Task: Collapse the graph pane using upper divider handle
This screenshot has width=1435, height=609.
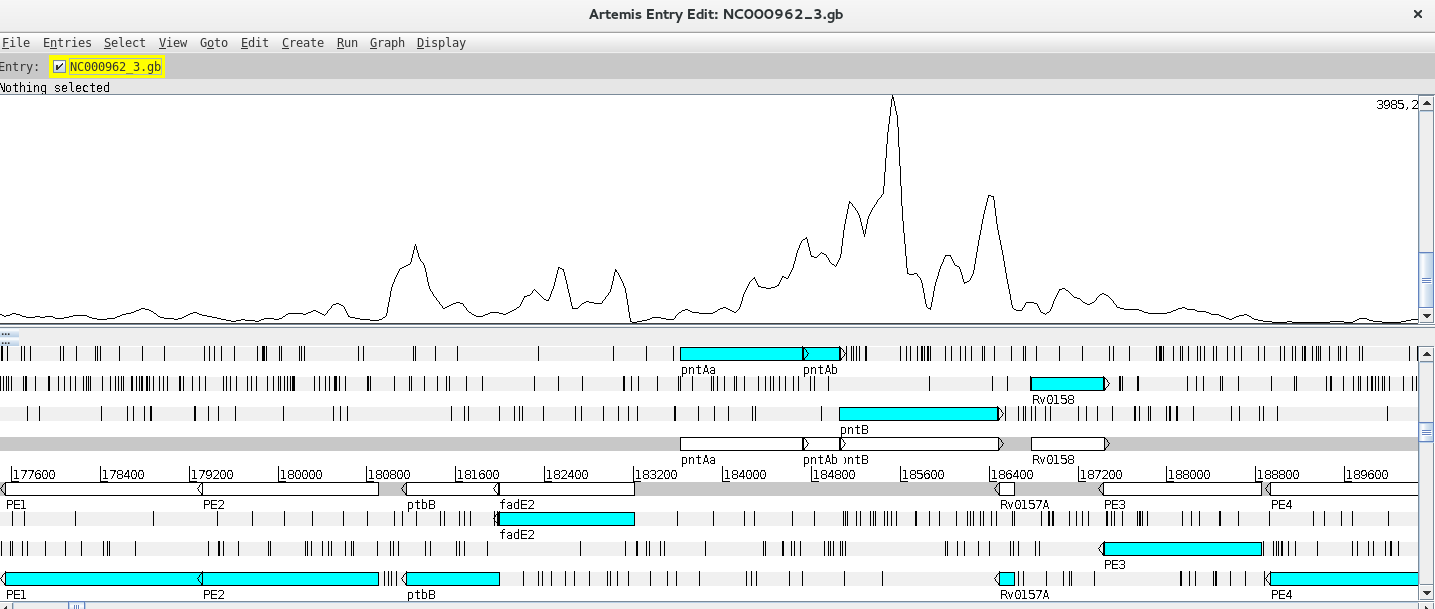Action: pos(5,334)
